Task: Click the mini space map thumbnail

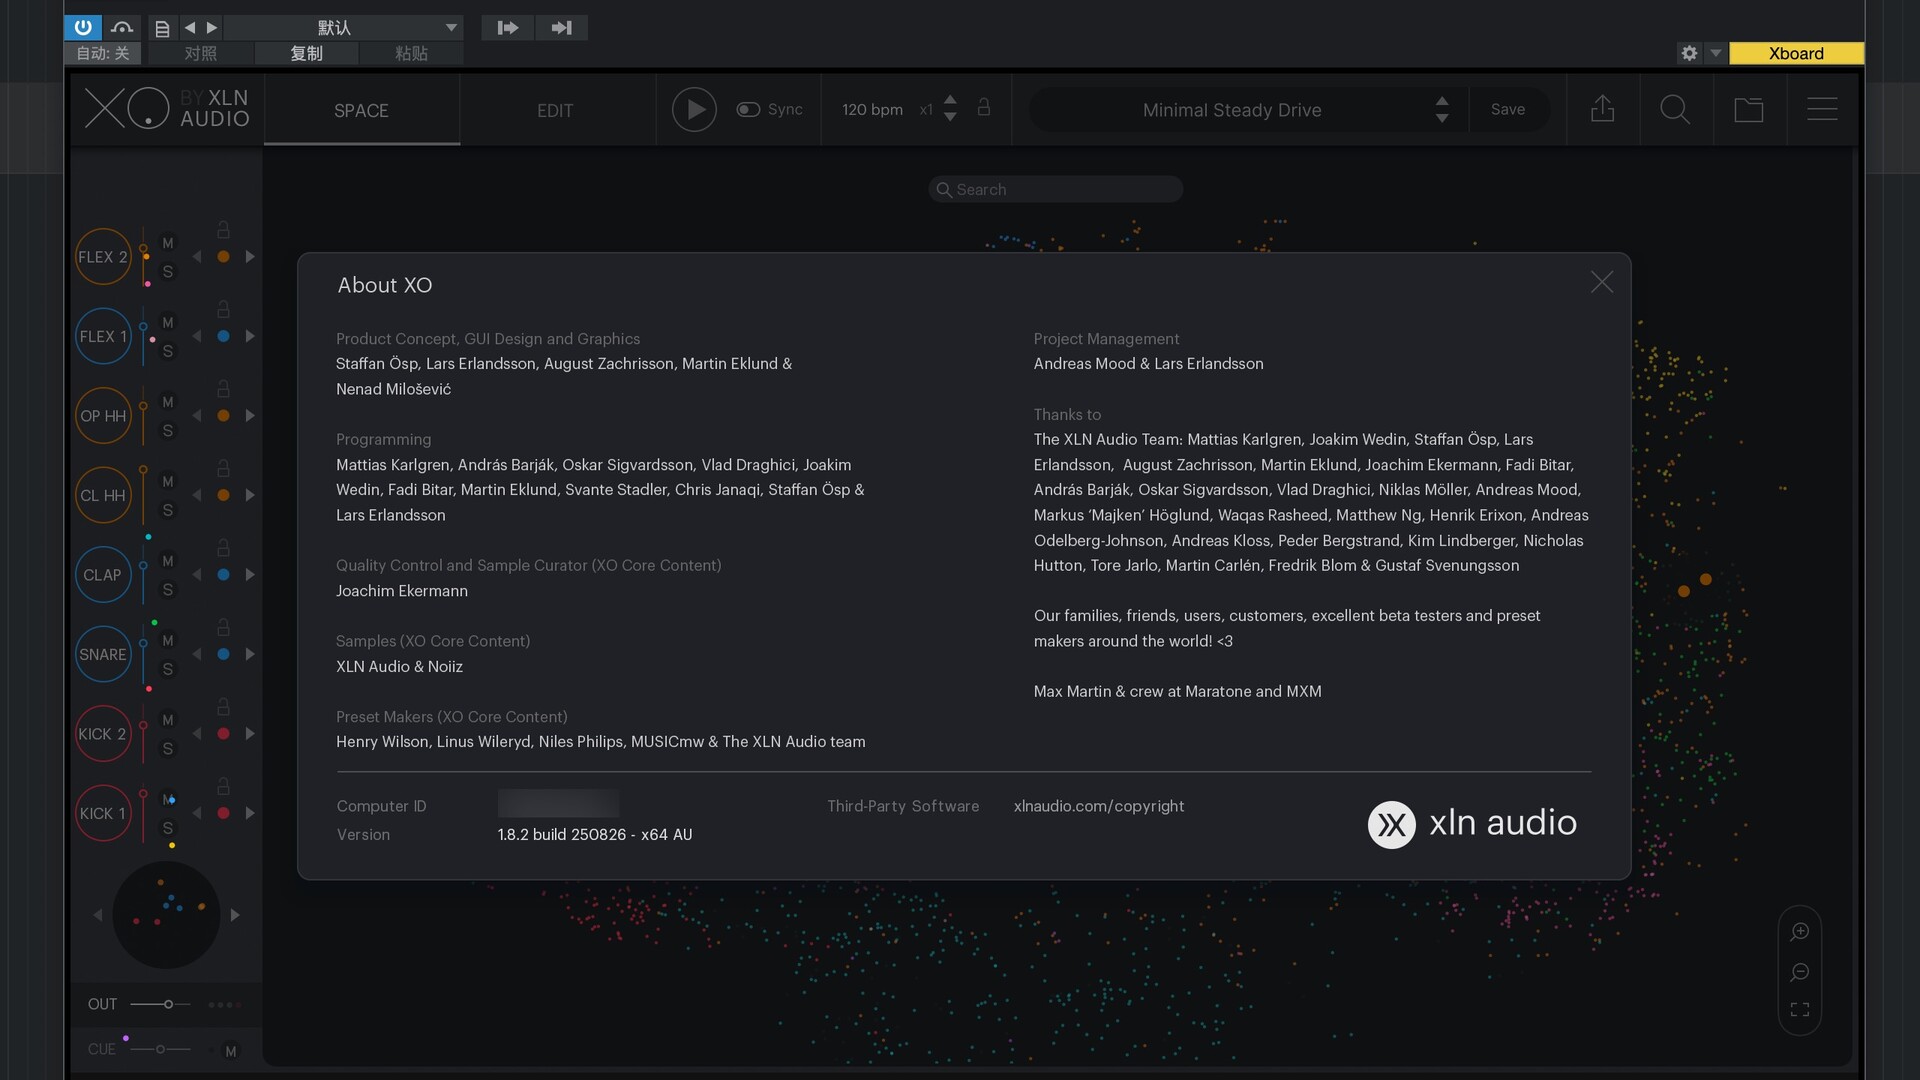Action: click(x=166, y=915)
